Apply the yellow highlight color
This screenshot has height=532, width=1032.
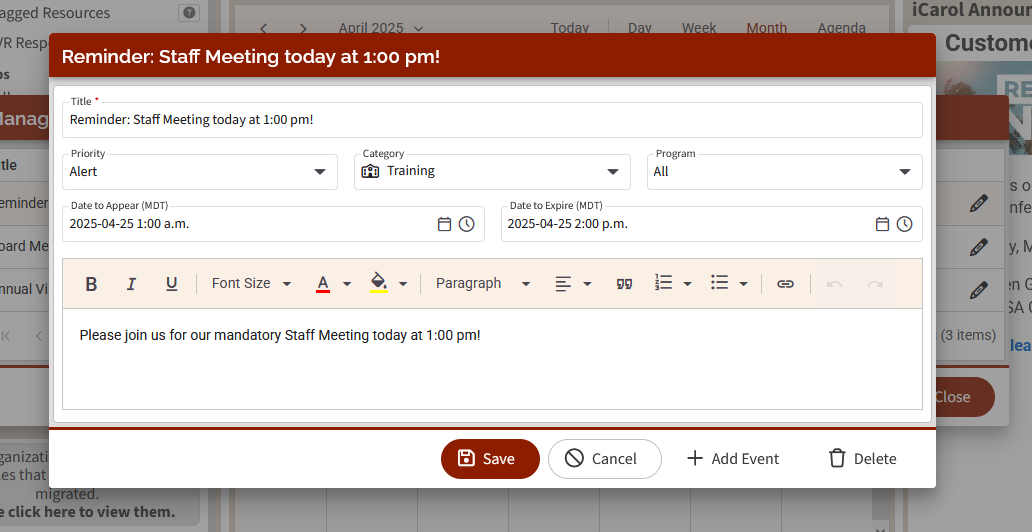(378, 284)
